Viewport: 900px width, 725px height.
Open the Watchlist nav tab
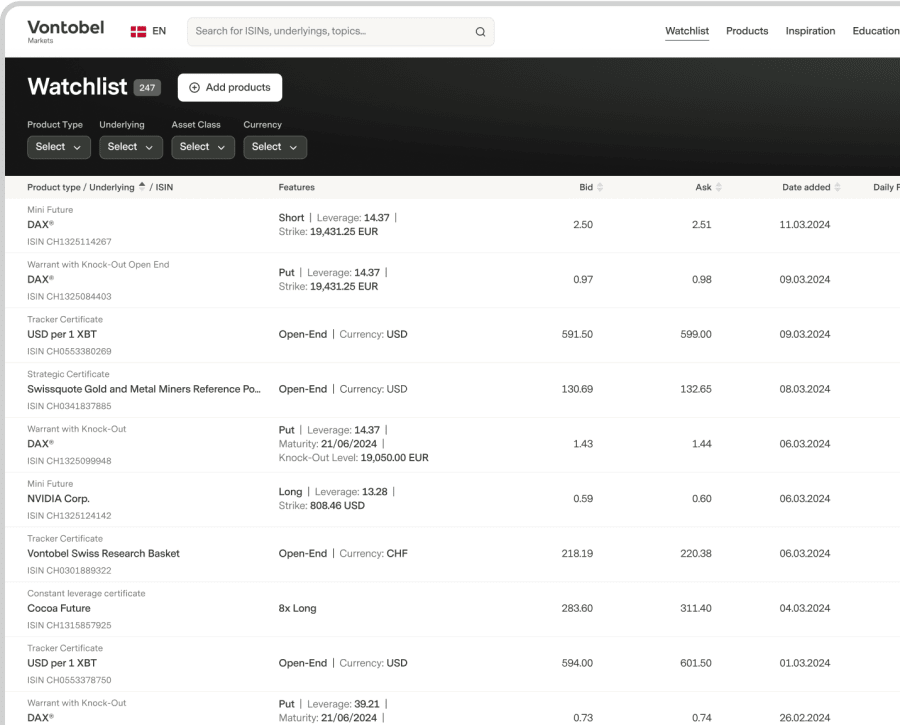[x=686, y=31]
